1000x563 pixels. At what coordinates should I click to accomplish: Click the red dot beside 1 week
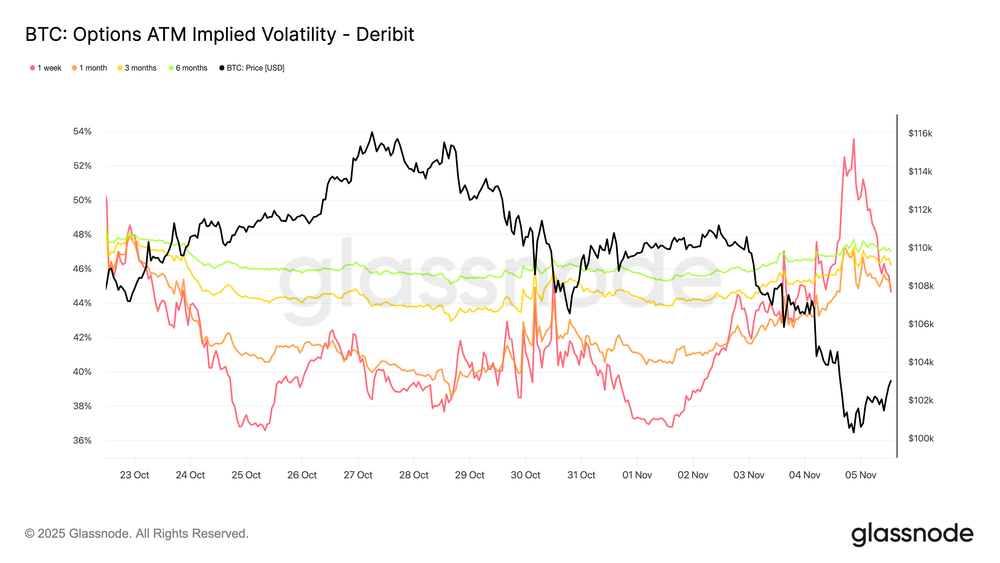[x=31, y=68]
